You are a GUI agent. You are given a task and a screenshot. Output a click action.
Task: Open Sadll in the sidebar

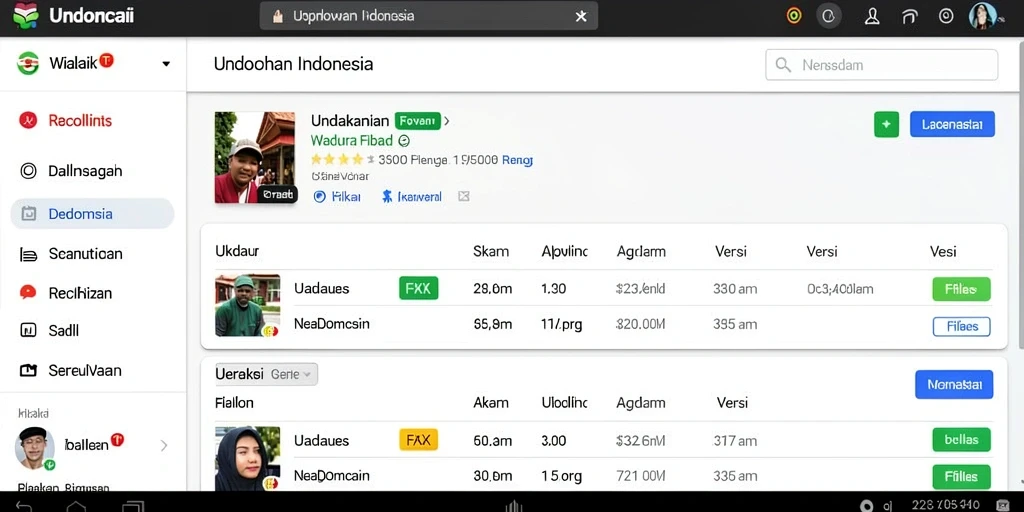coord(63,330)
